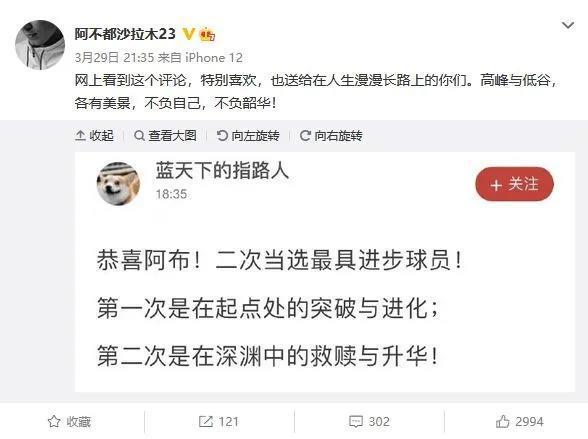Favorite the post with the 收藏 star
588x439 pixels.
[69, 421]
